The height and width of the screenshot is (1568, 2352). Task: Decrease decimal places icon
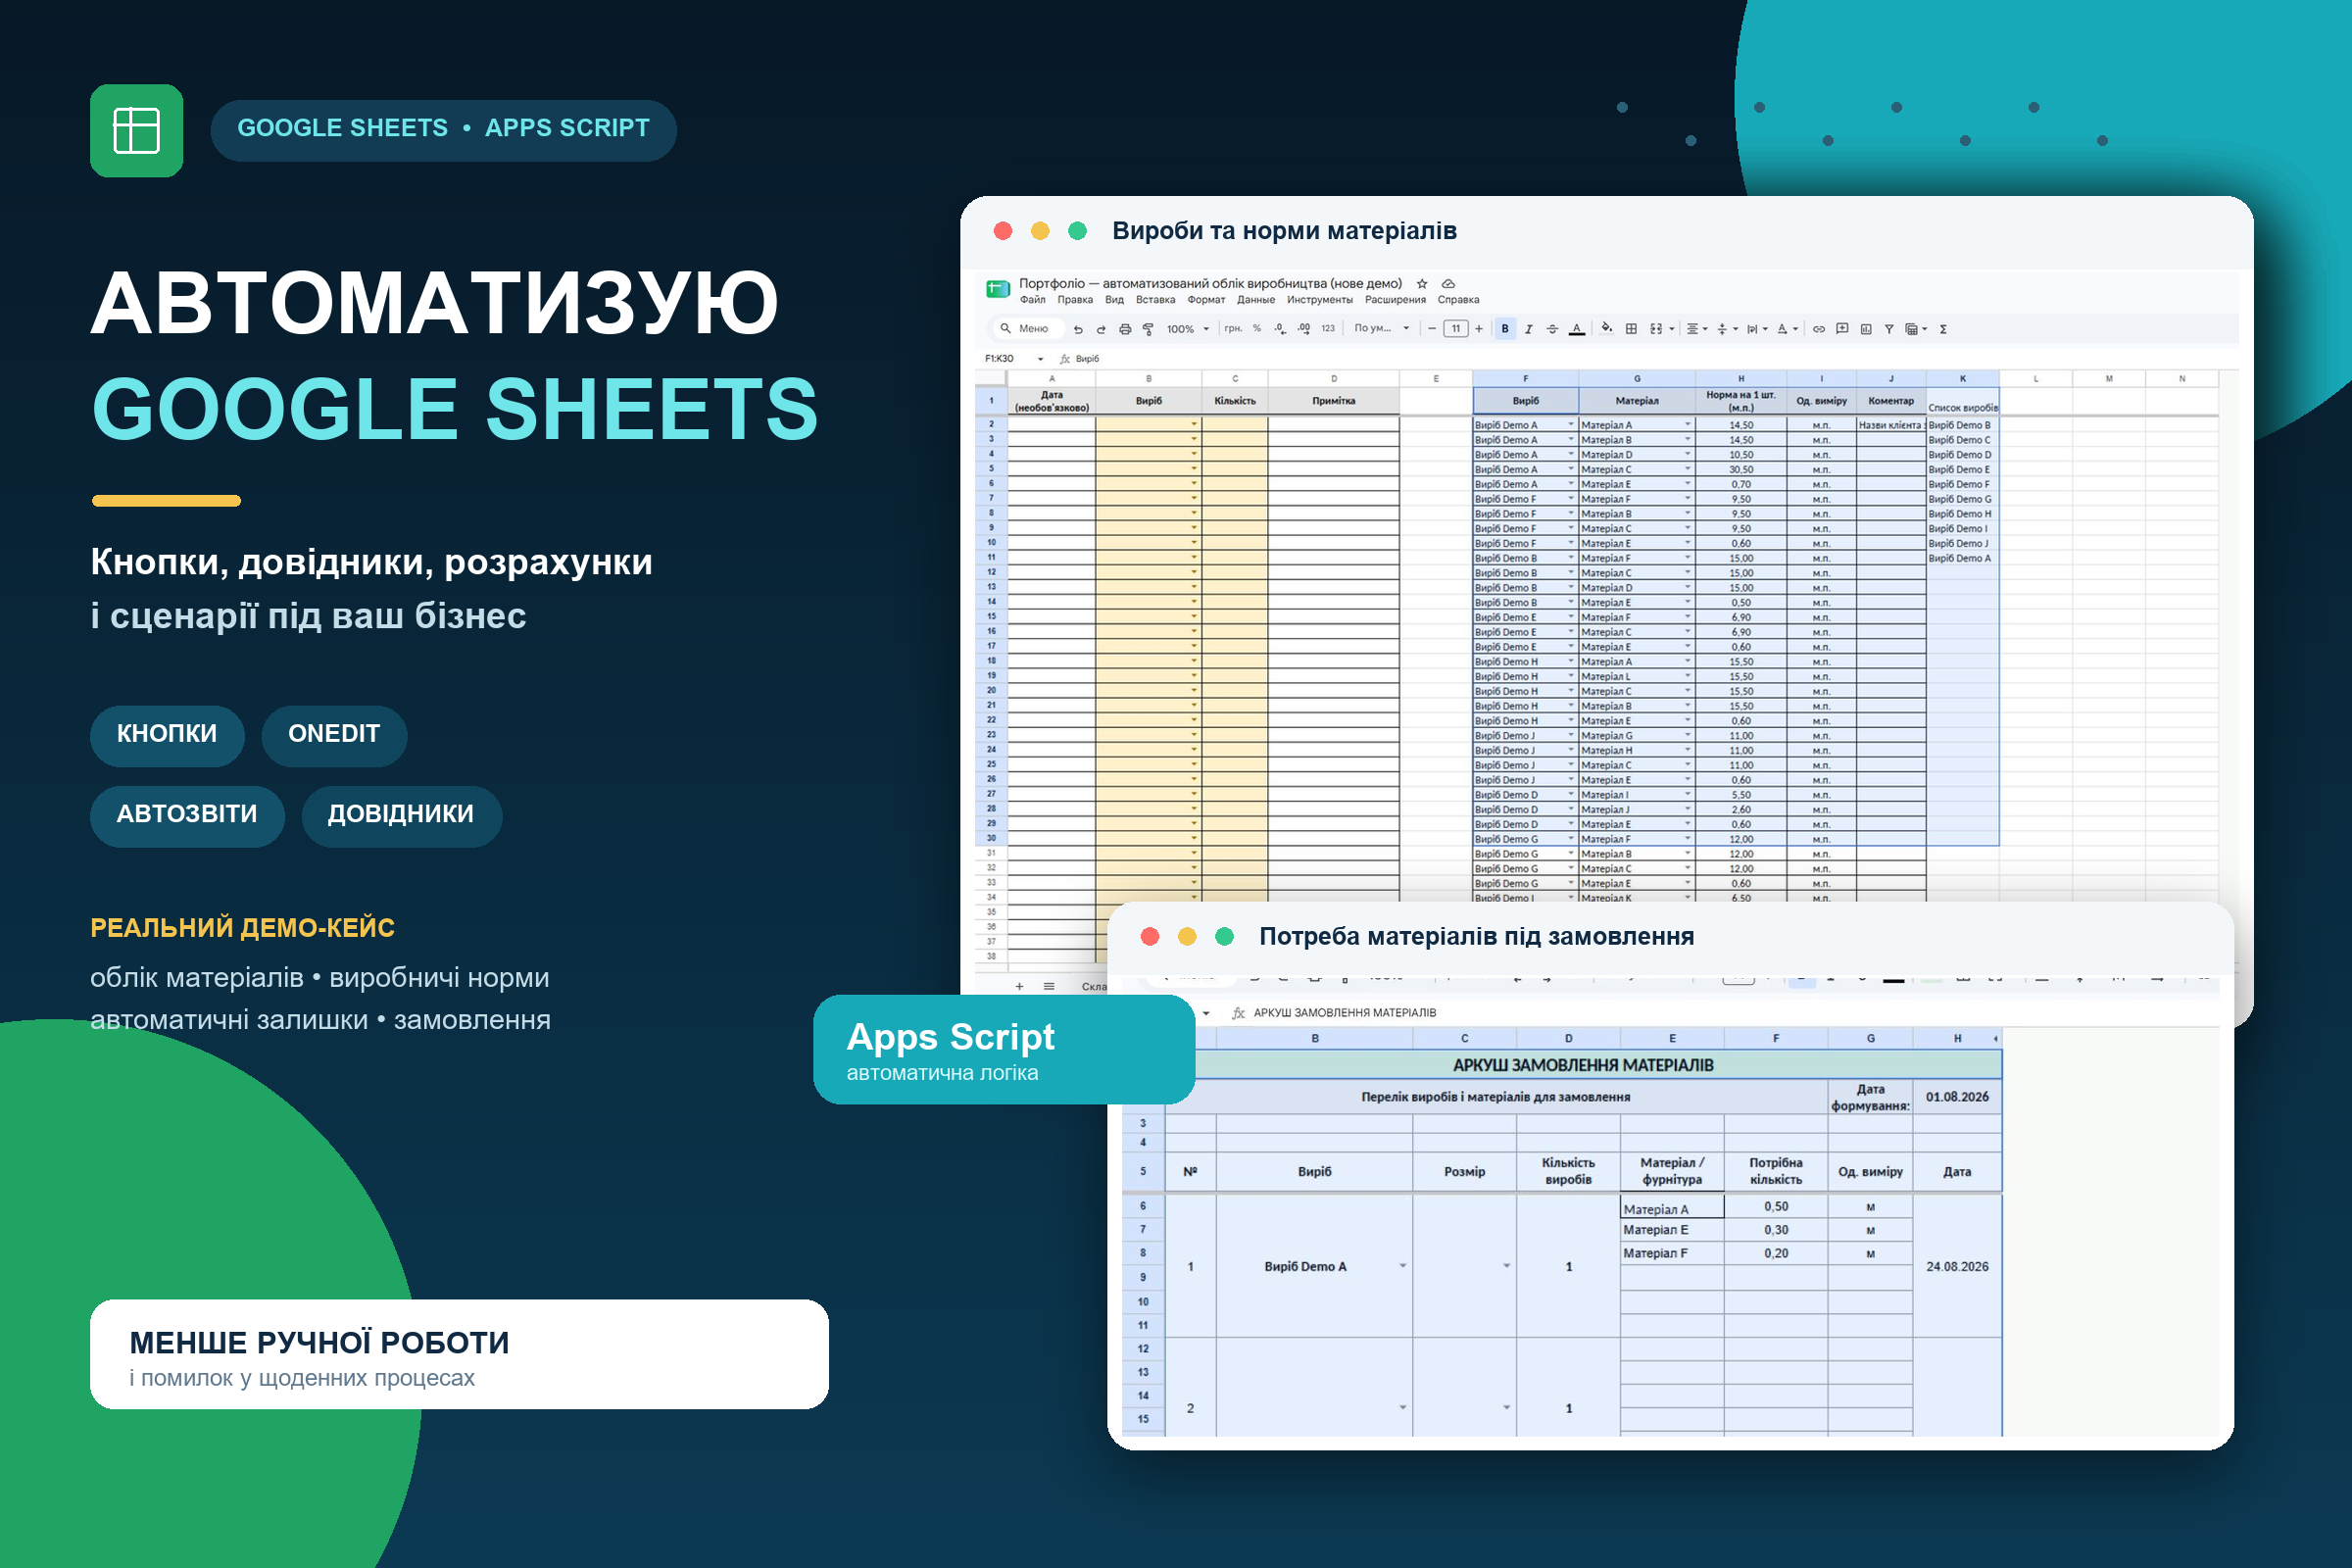pos(1280,328)
